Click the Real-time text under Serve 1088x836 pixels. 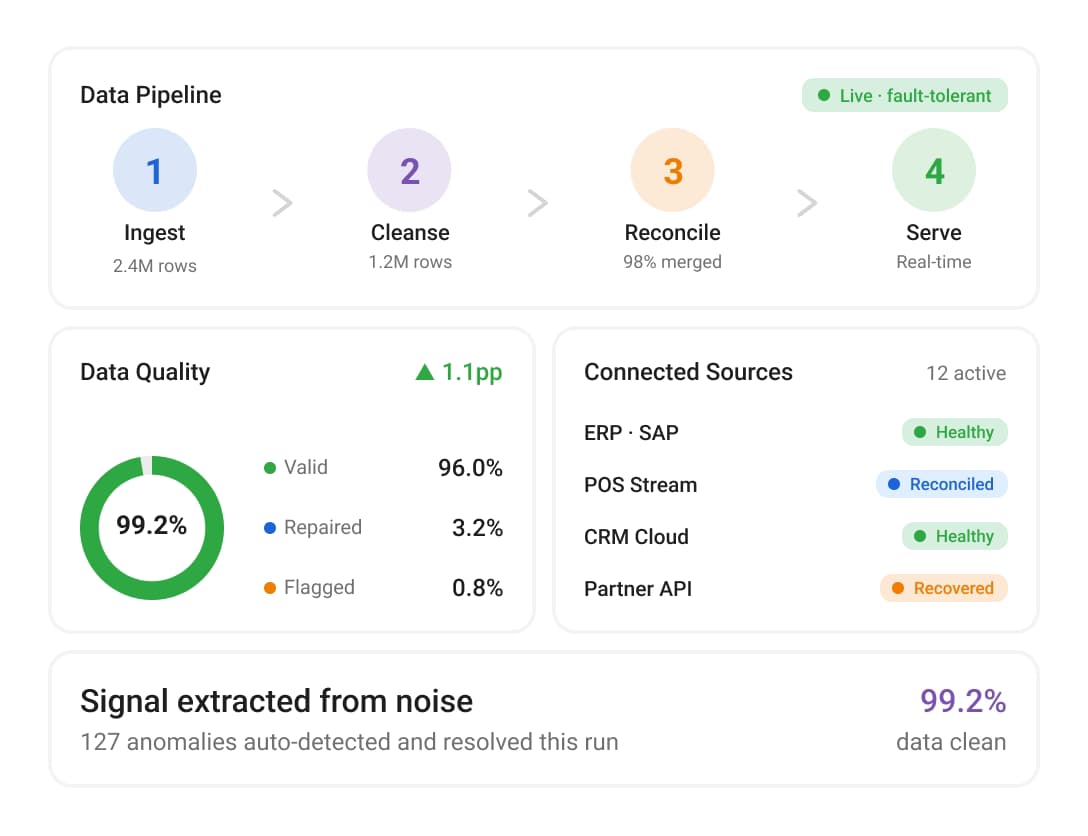[934, 262]
